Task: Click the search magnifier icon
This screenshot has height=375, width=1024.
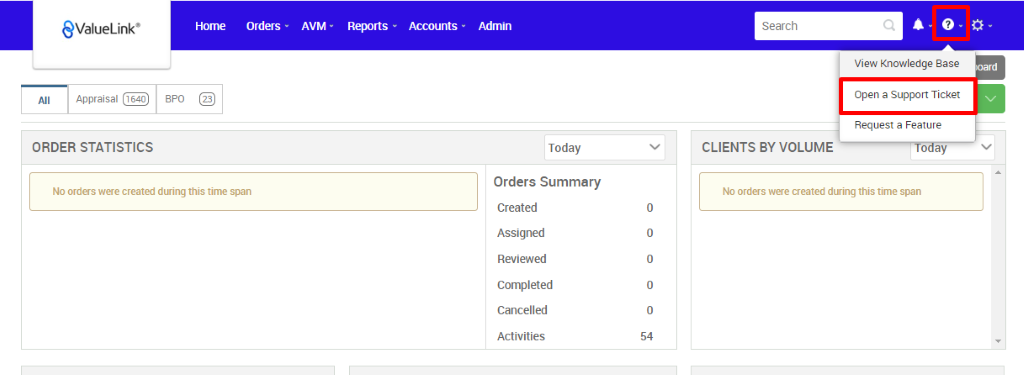Action: pyautogui.click(x=889, y=26)
